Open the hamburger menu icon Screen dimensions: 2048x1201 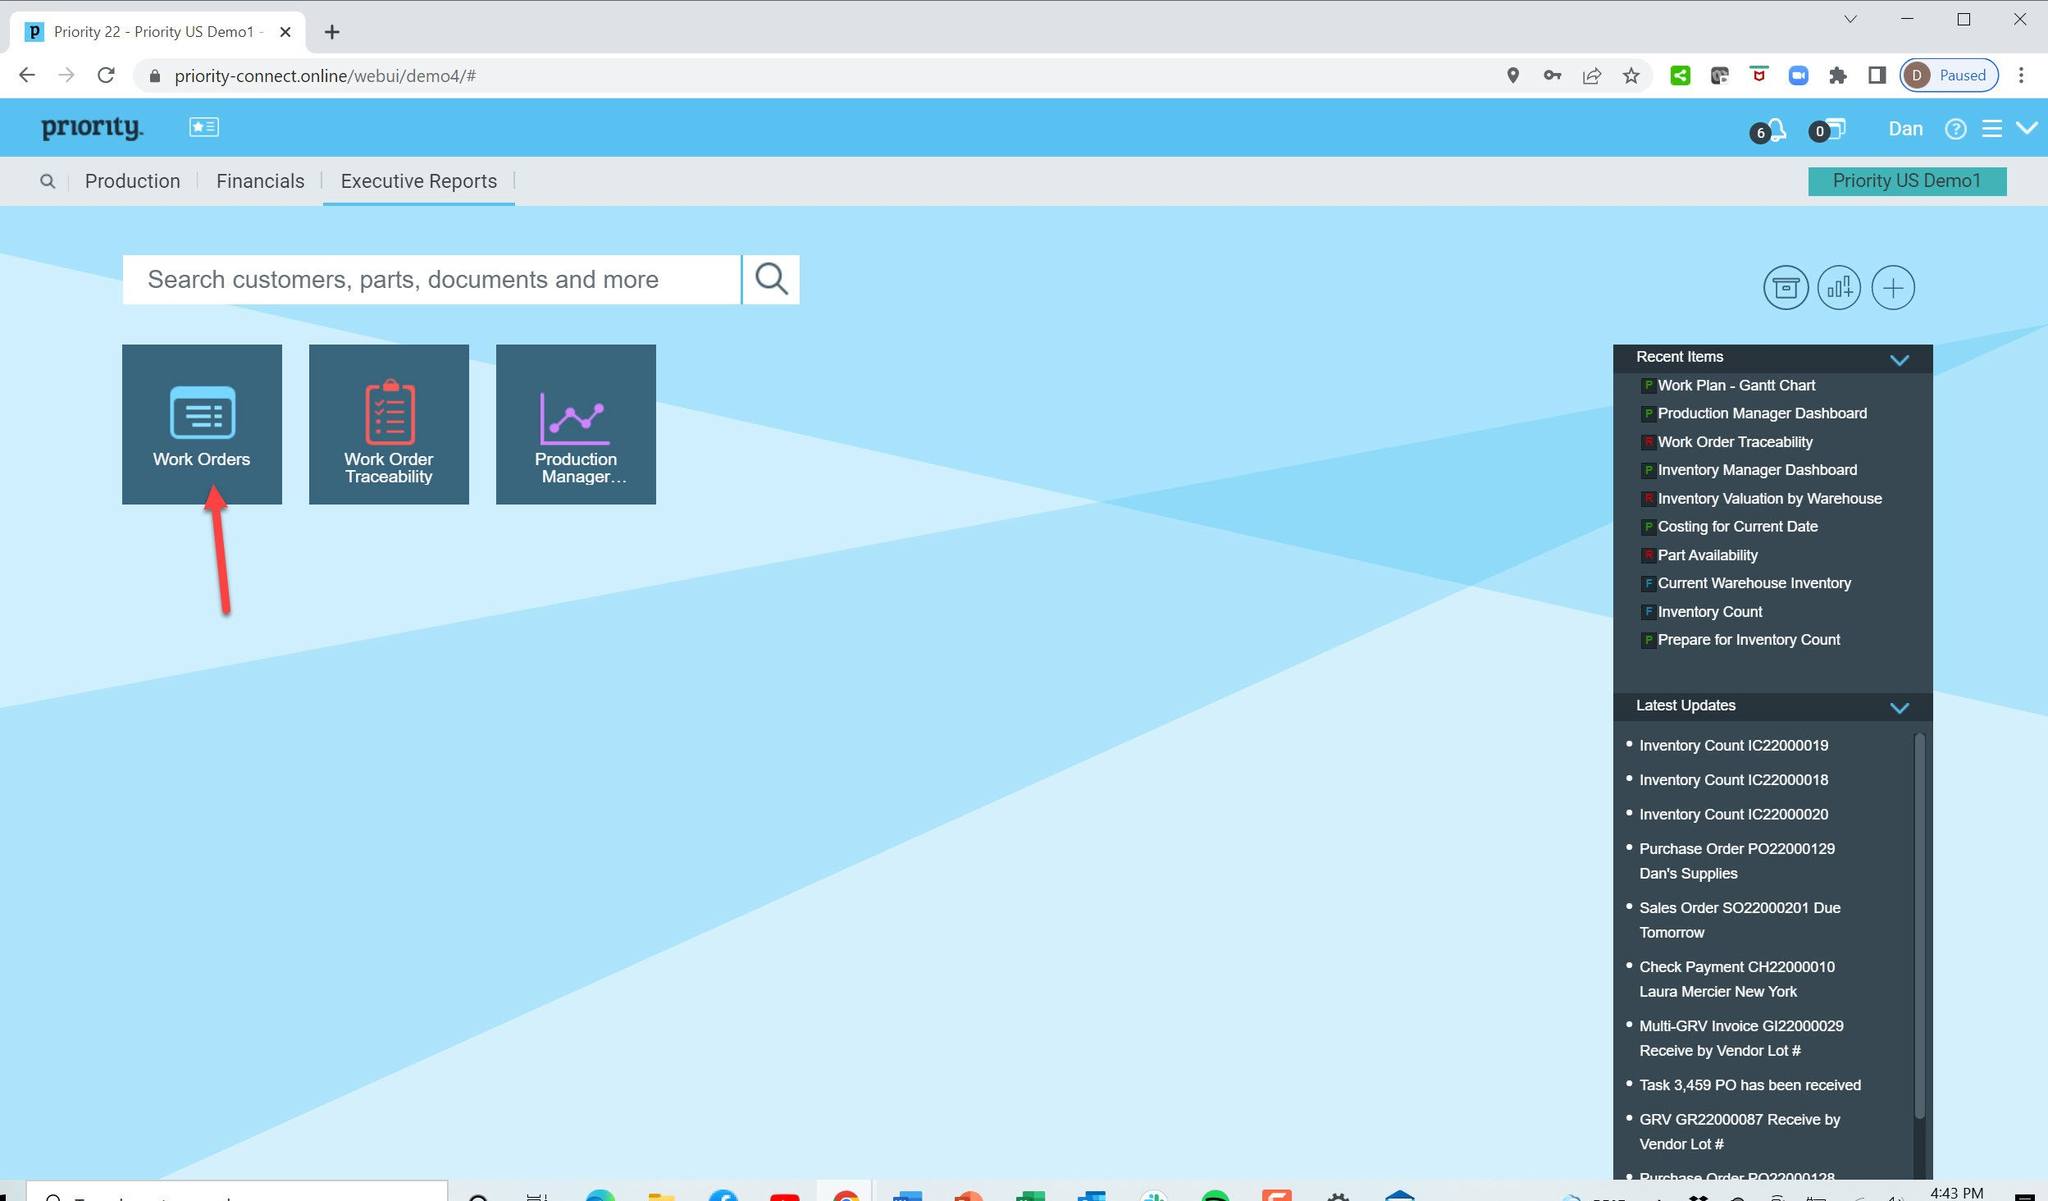(x=1992, y=129)
